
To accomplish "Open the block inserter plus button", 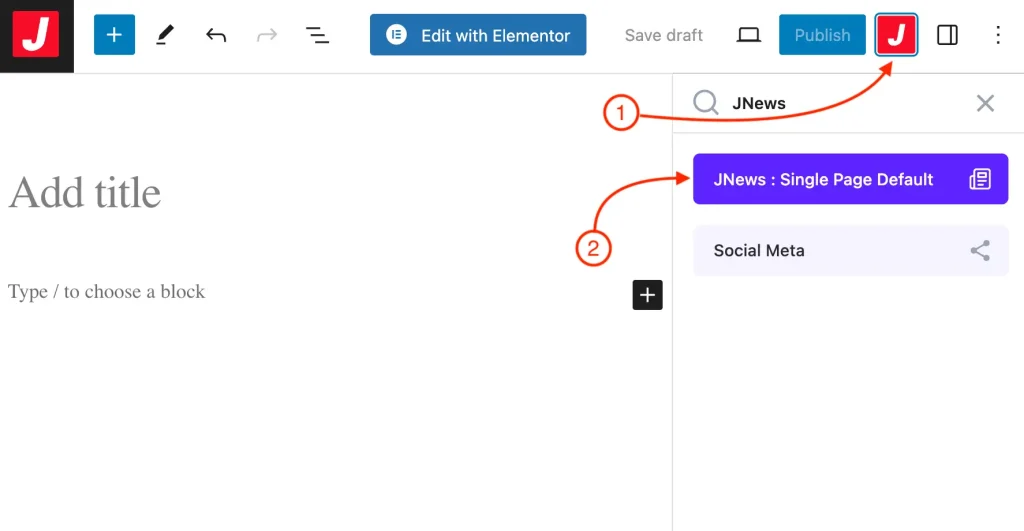I will (x=114, y=35).
